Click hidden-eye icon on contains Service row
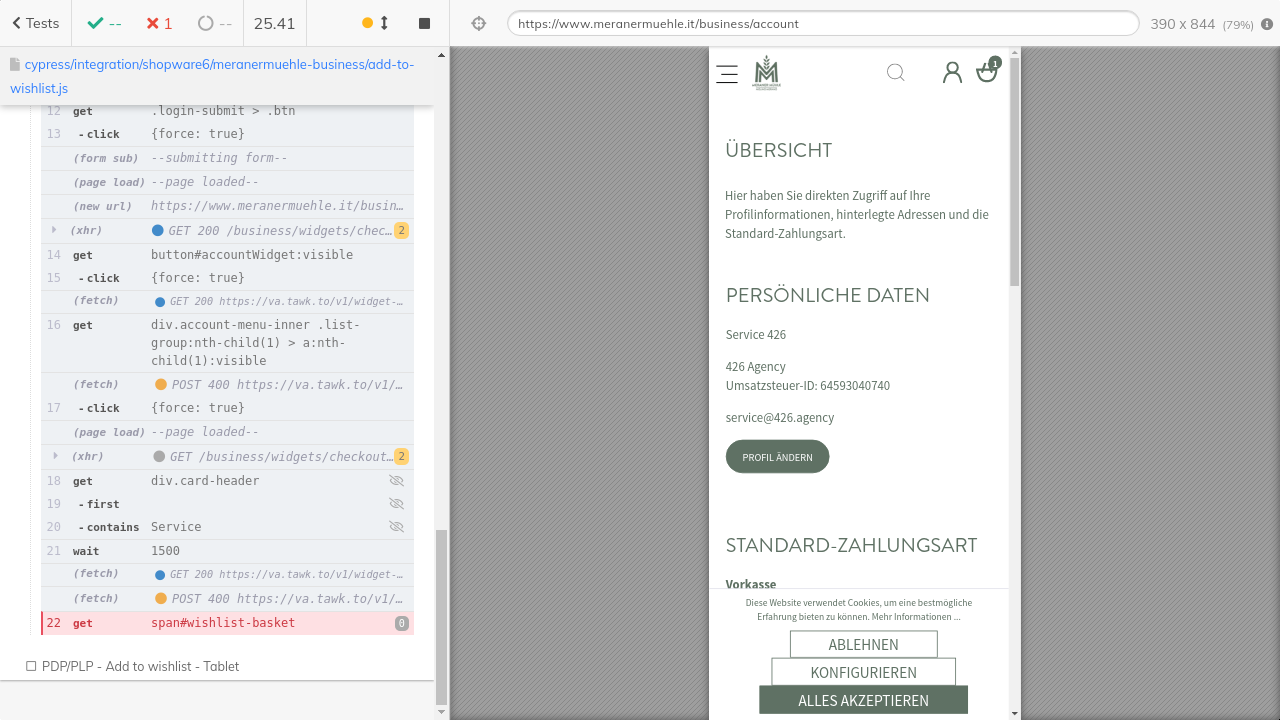1280x720 pixels. click(396, 527)
